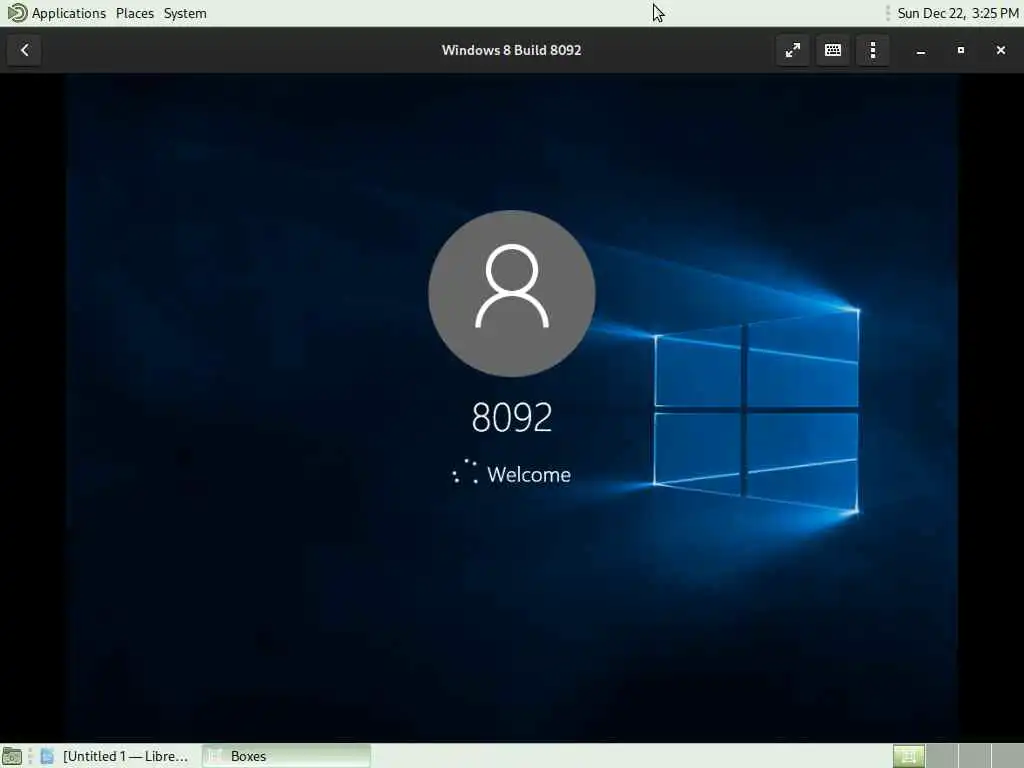The width and height of the screenshot is (1024, 768).
Task: Click the 8092 user name
Action: click(511, 417)
